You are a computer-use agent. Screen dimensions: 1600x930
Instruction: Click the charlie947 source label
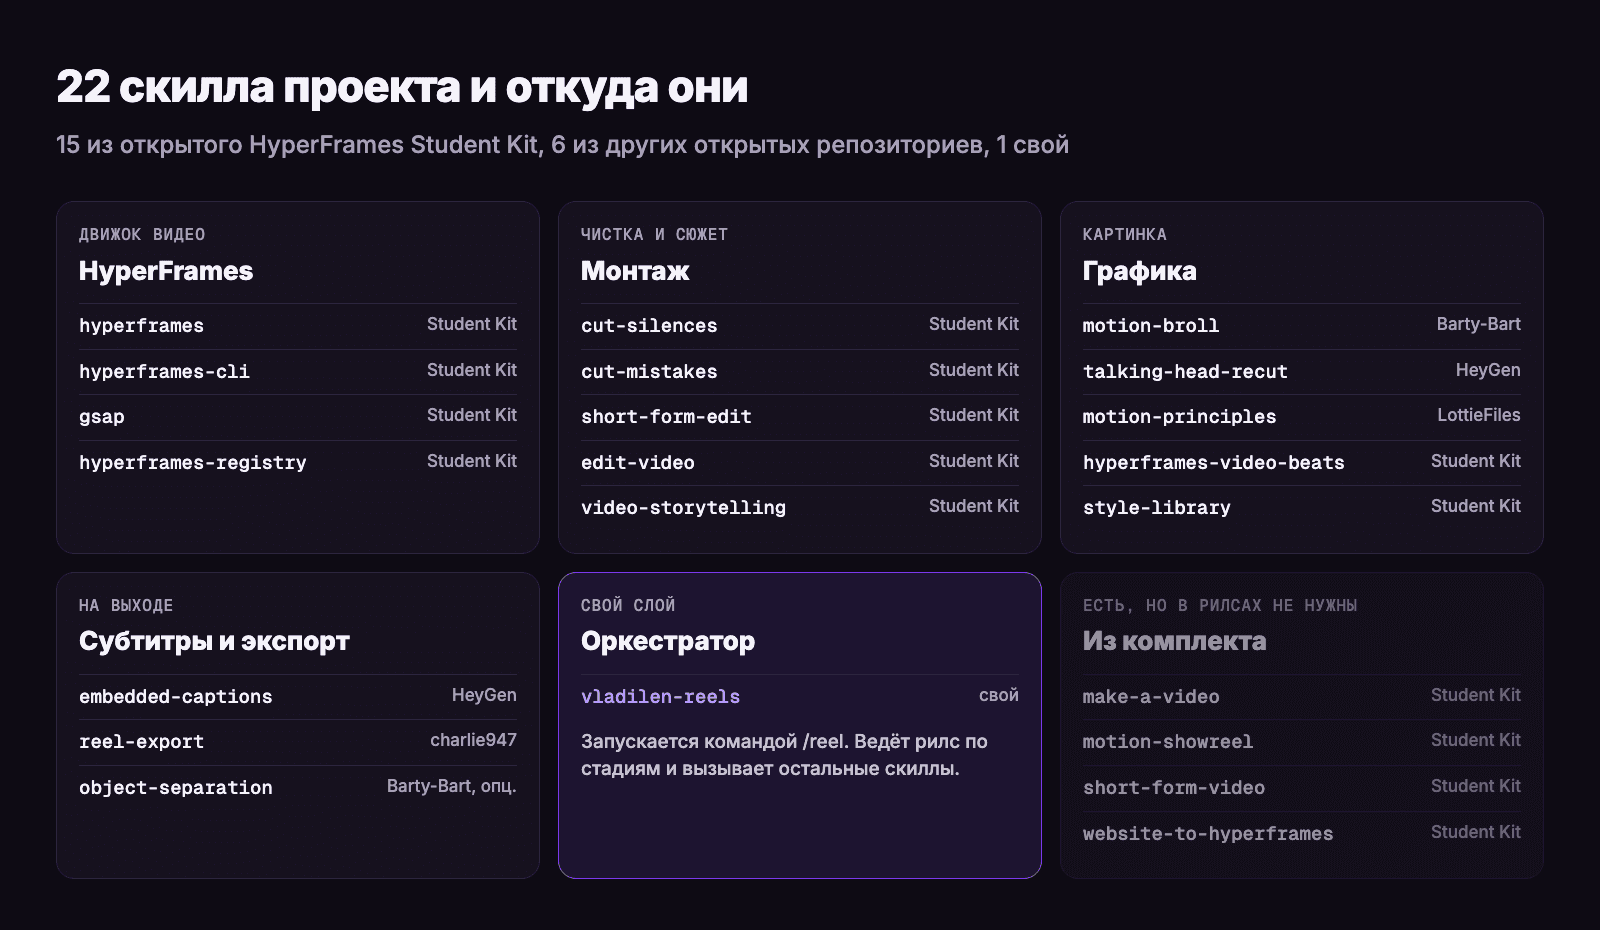point(473,740)
